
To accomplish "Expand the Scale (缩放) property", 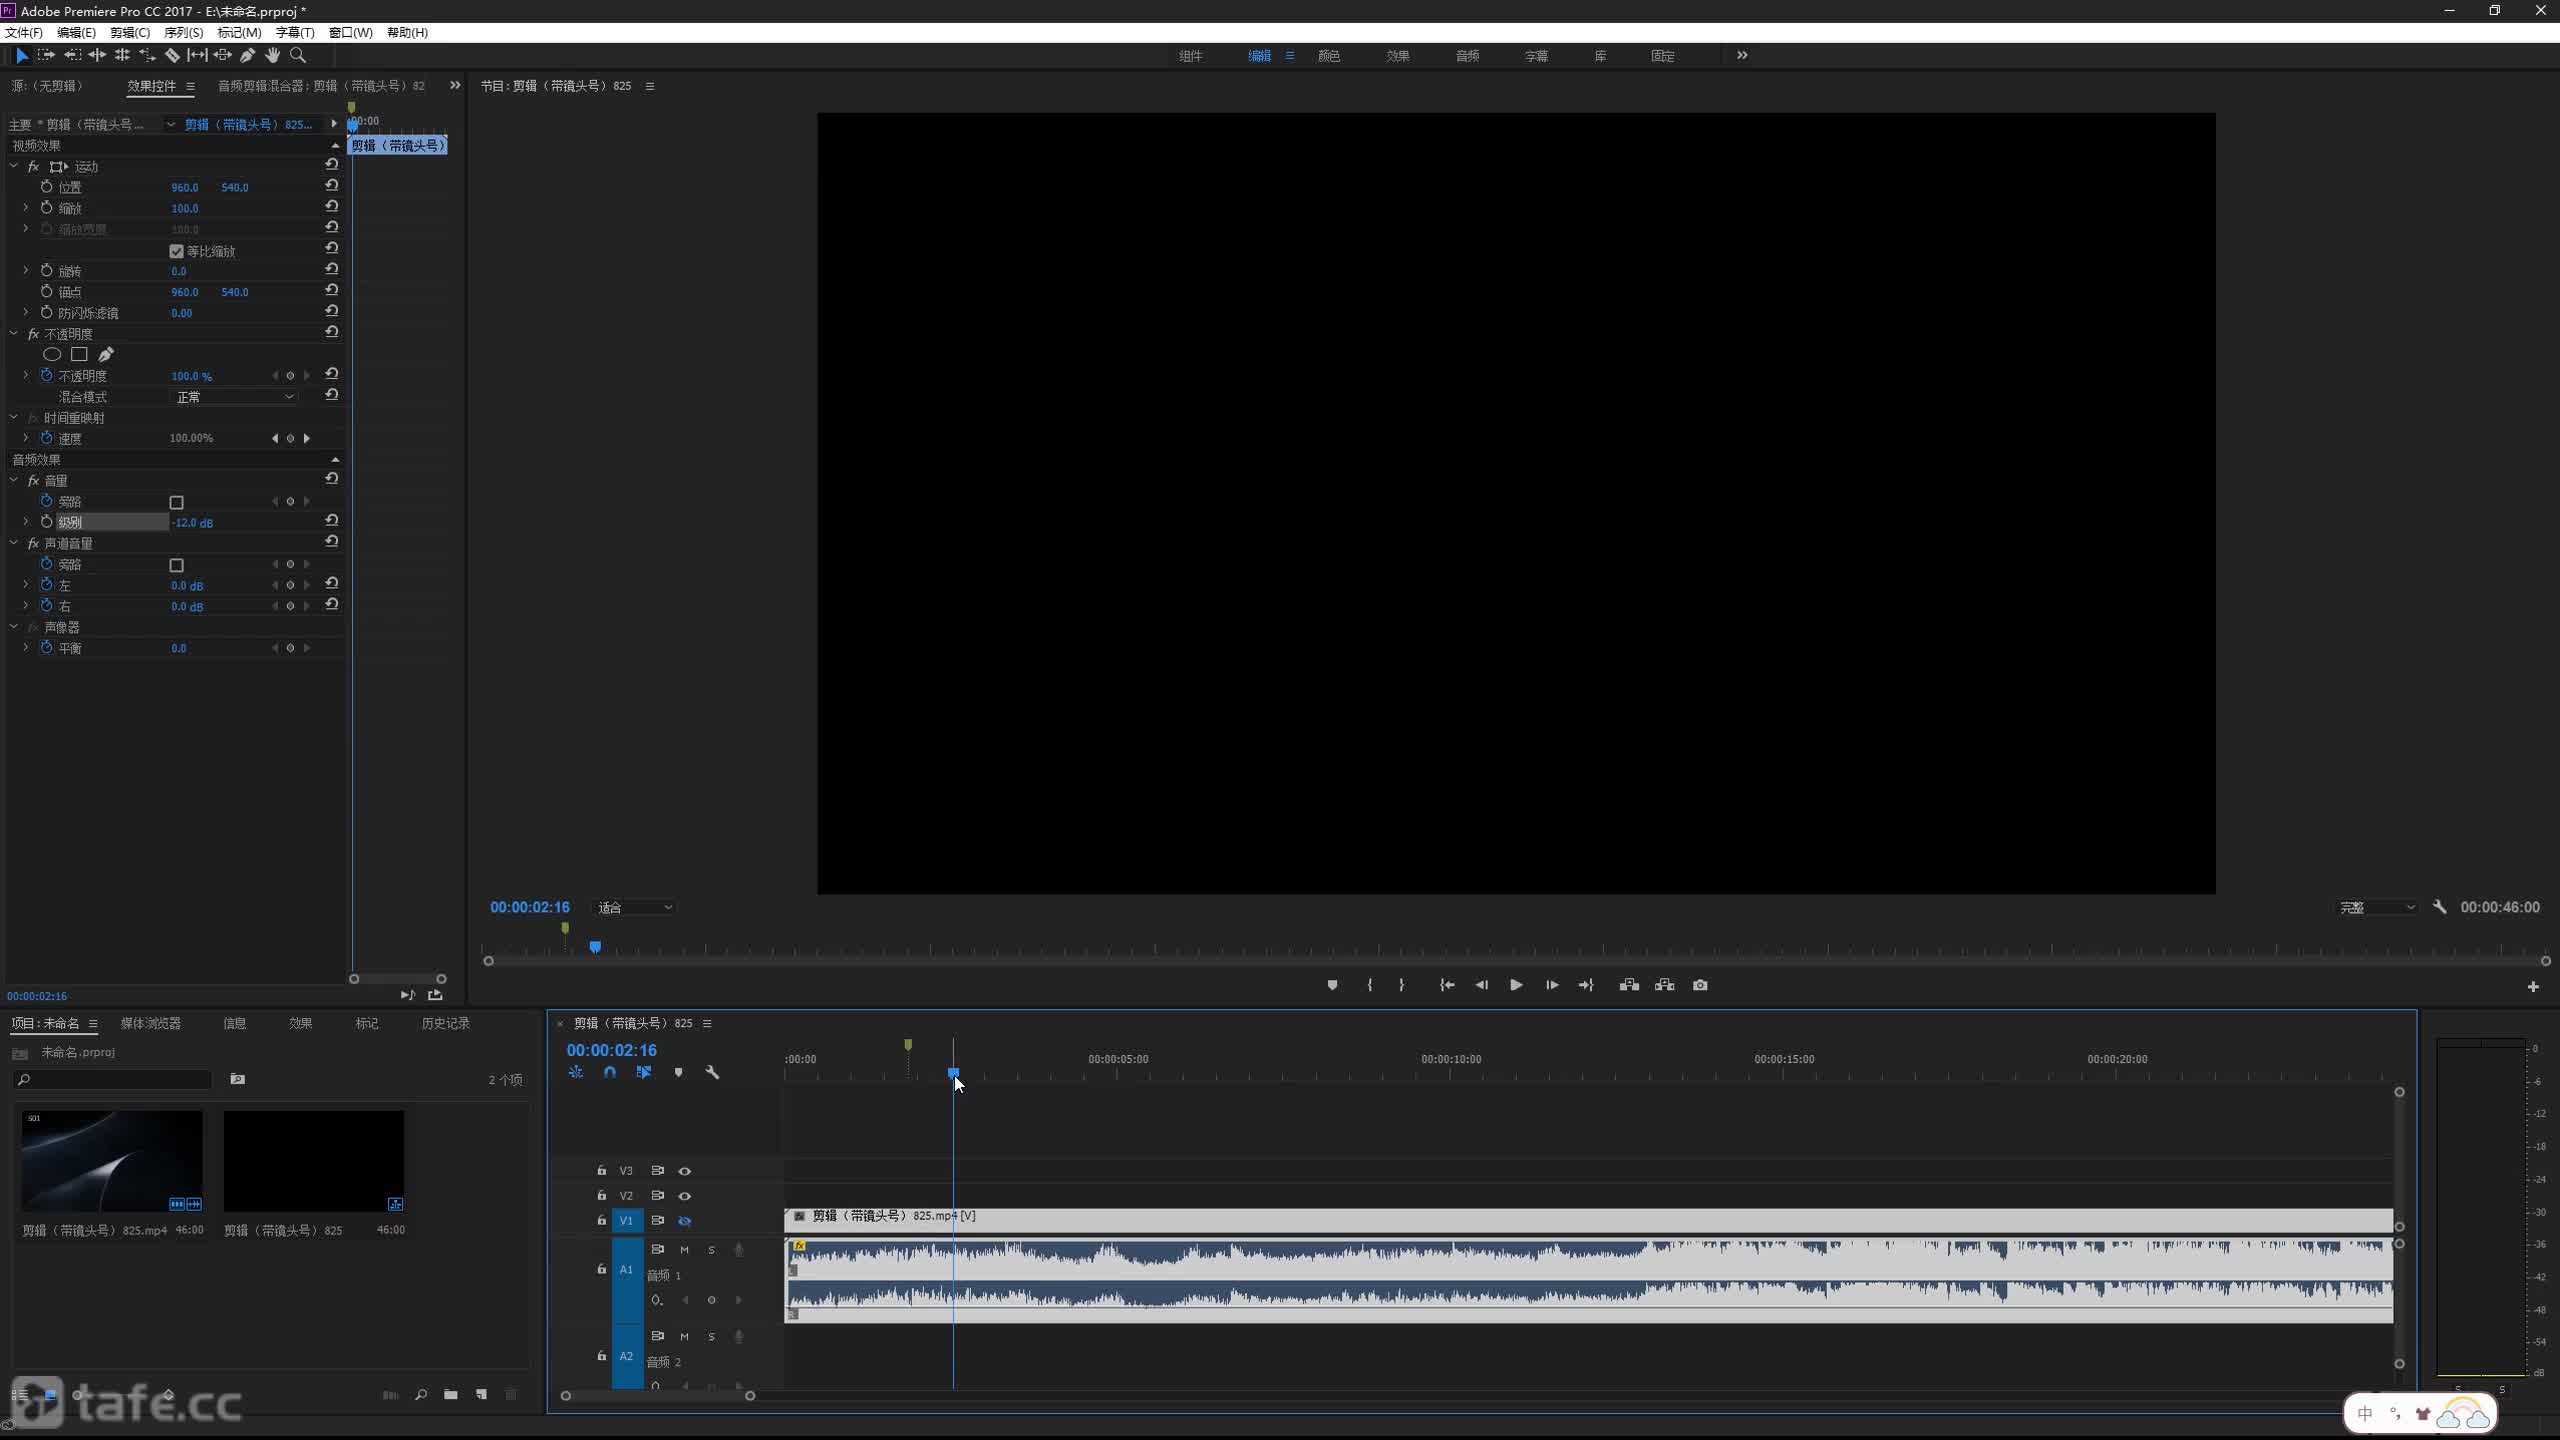I will [x=26, y=208].
